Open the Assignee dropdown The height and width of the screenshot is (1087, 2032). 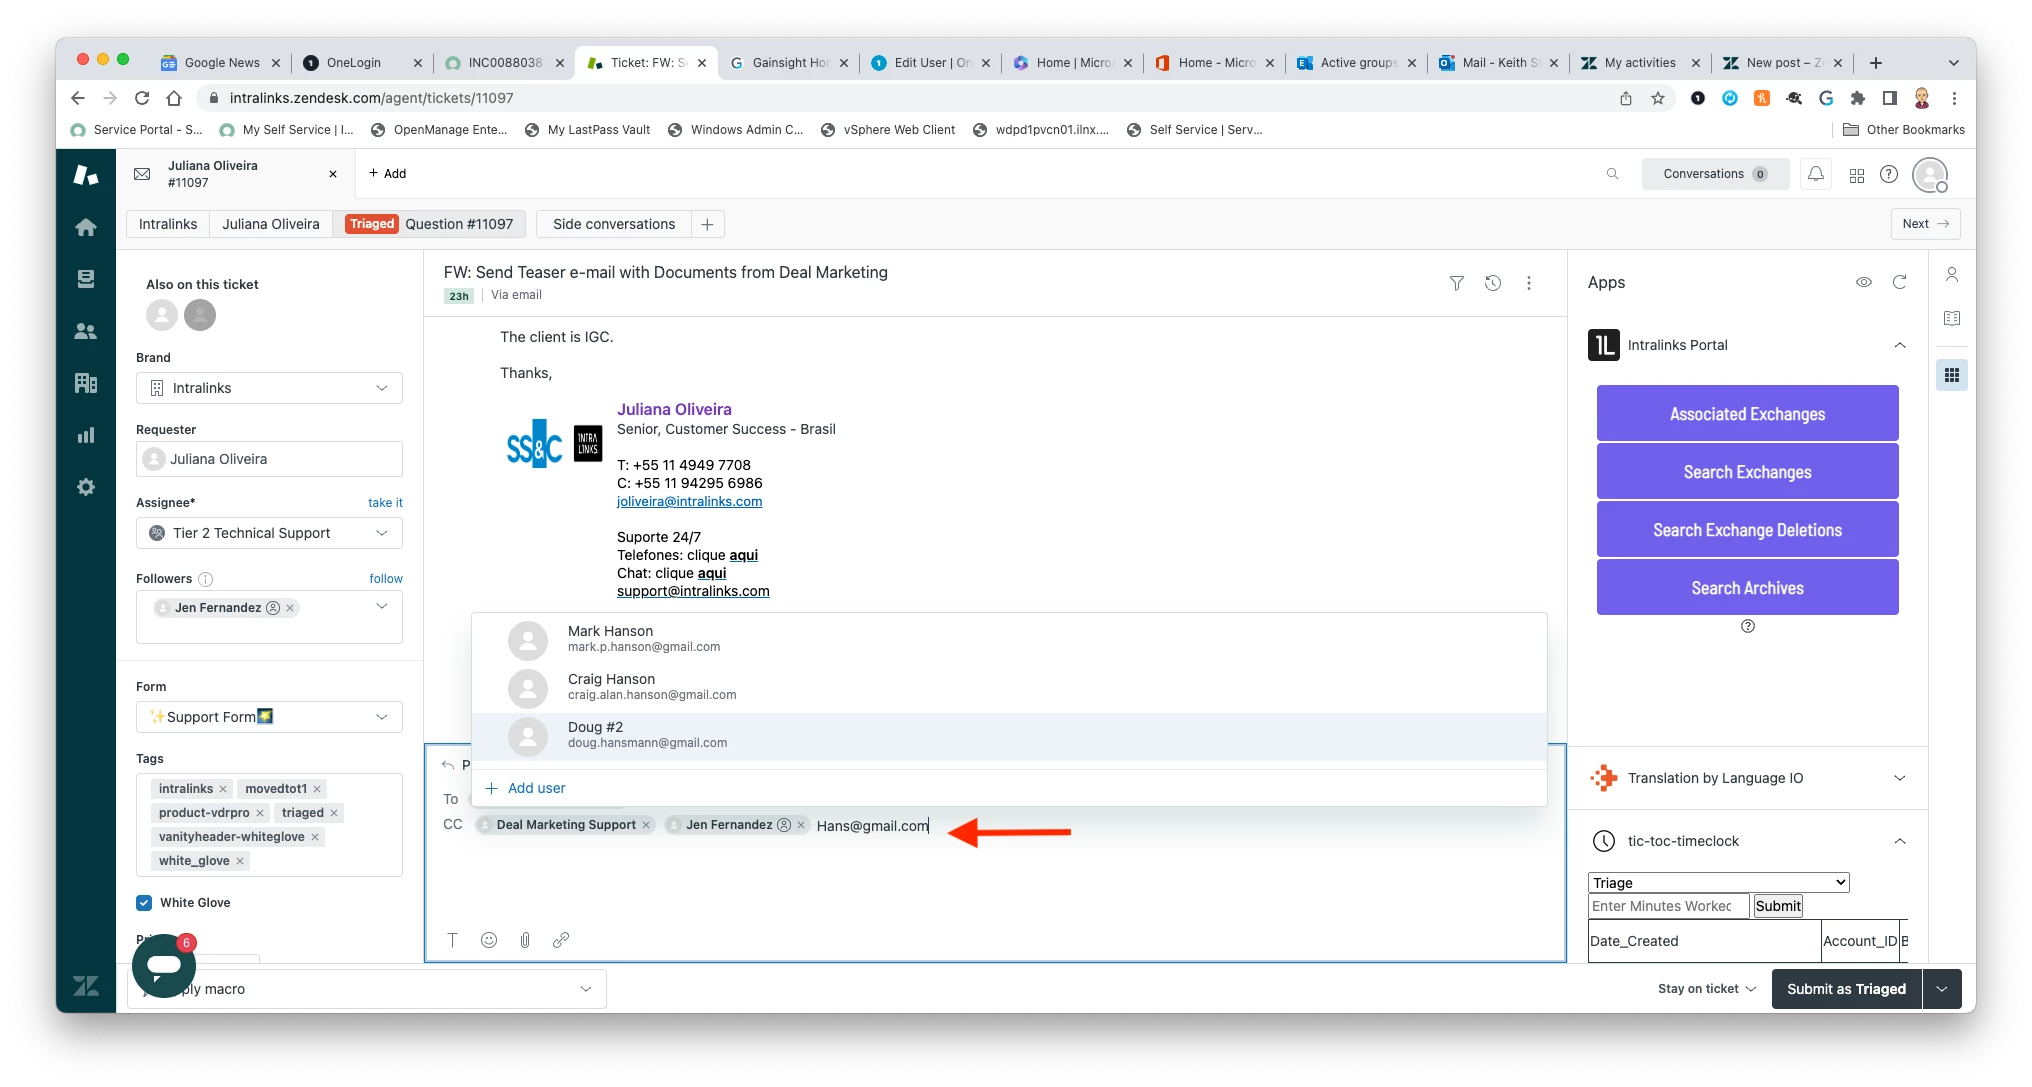(269, 533)
